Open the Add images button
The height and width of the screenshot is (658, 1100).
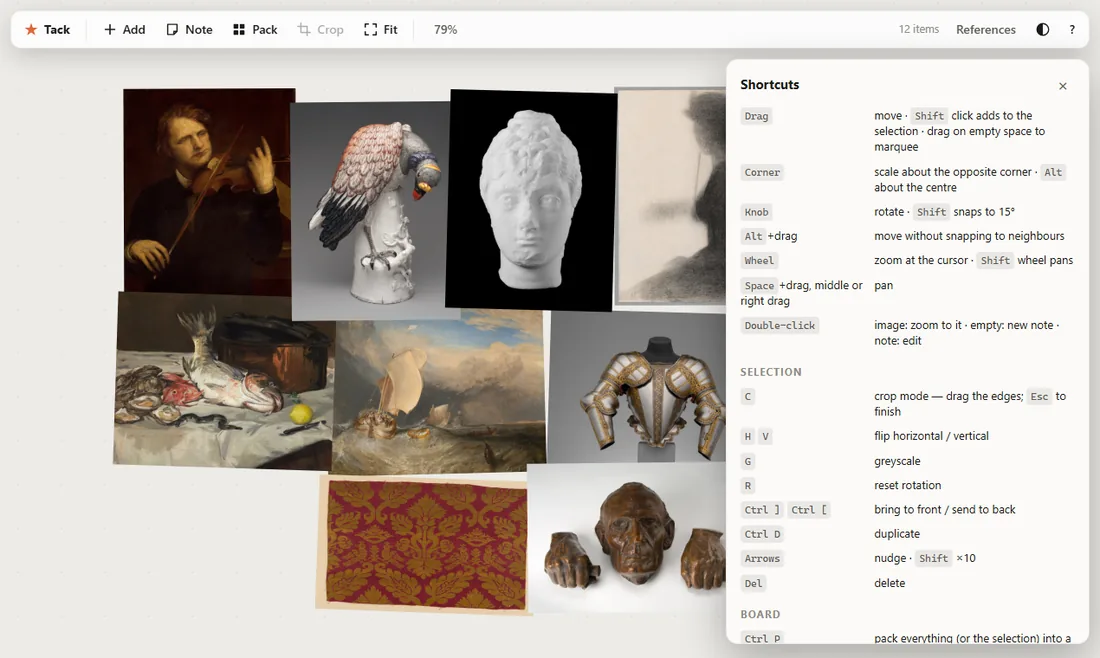[124, 29]
